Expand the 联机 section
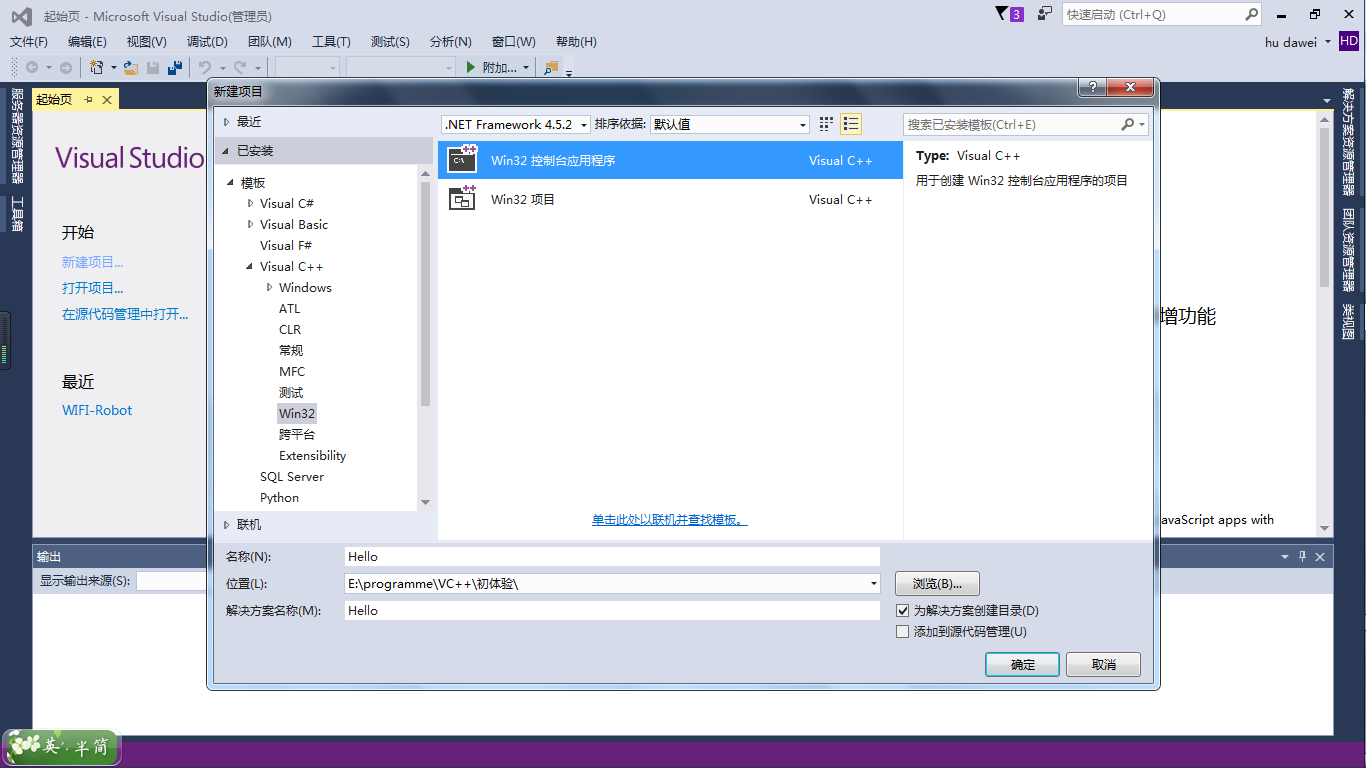Image resolution: width=1366 pixels, height=768 pixels. pos(227,524)
